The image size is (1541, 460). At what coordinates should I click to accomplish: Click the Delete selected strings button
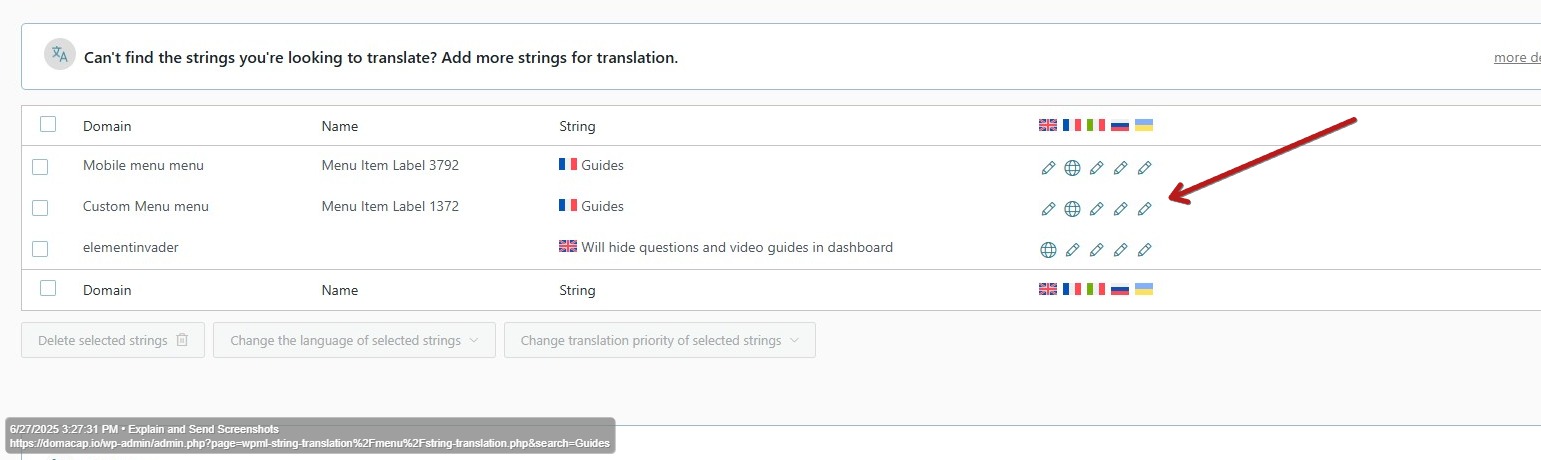113,340
